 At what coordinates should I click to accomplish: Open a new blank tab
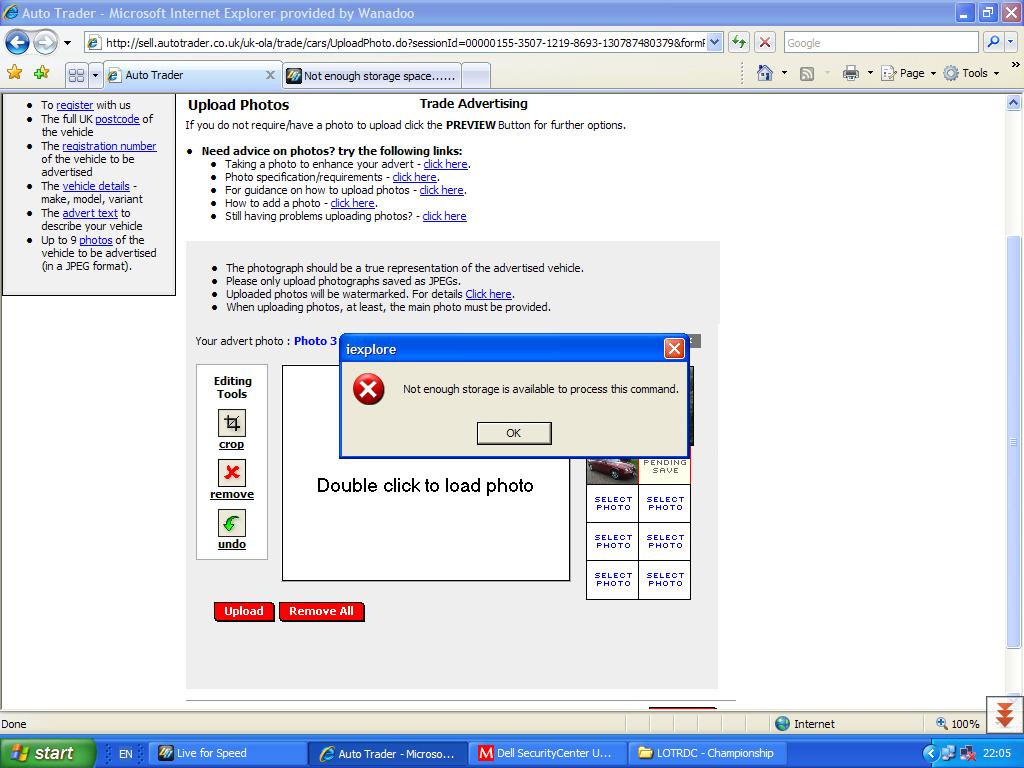pyautogui.click(x=476, y=76)
